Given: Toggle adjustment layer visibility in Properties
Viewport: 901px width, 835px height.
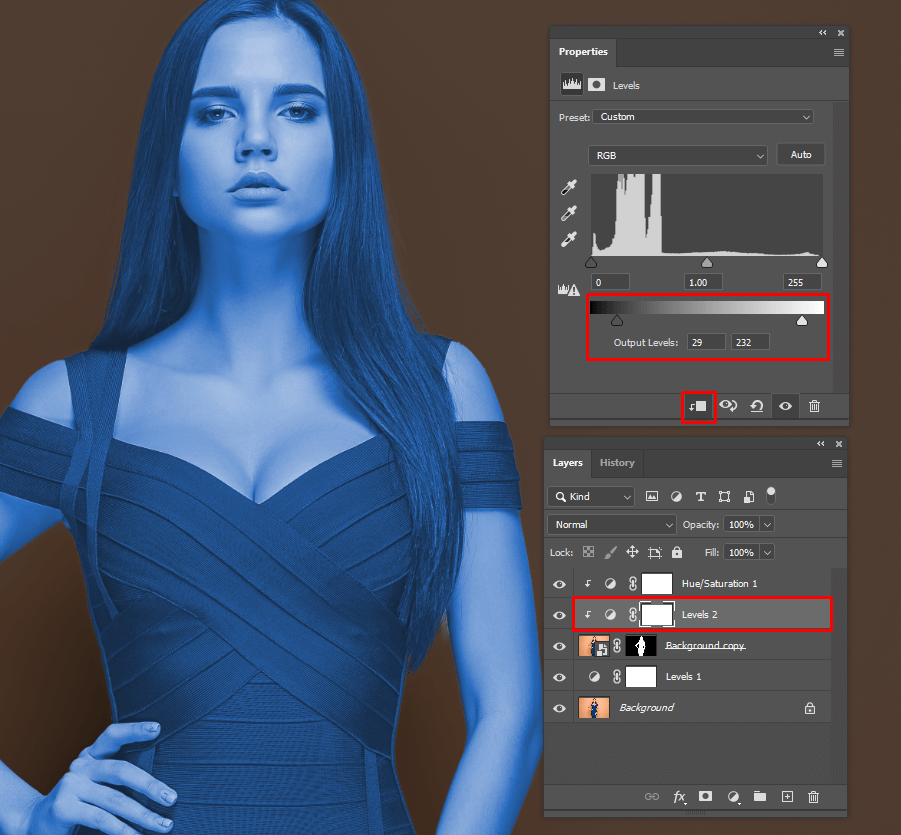Looking at the screenshot, I should (x=786, y=406).
